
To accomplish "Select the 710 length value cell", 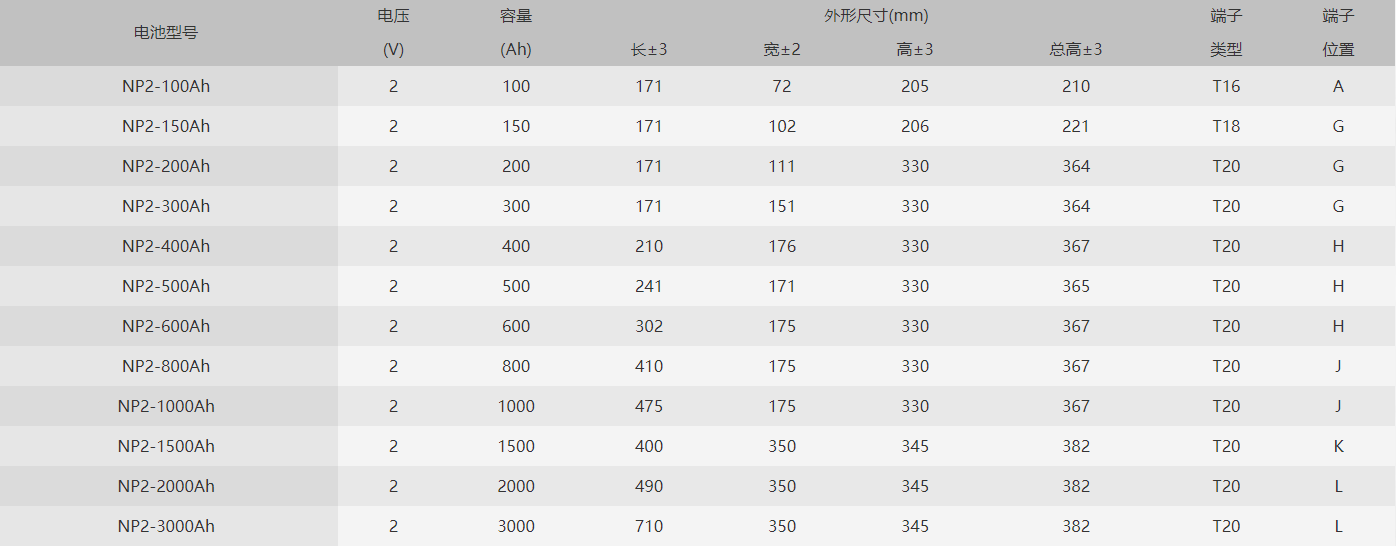I will click(649, 526).
